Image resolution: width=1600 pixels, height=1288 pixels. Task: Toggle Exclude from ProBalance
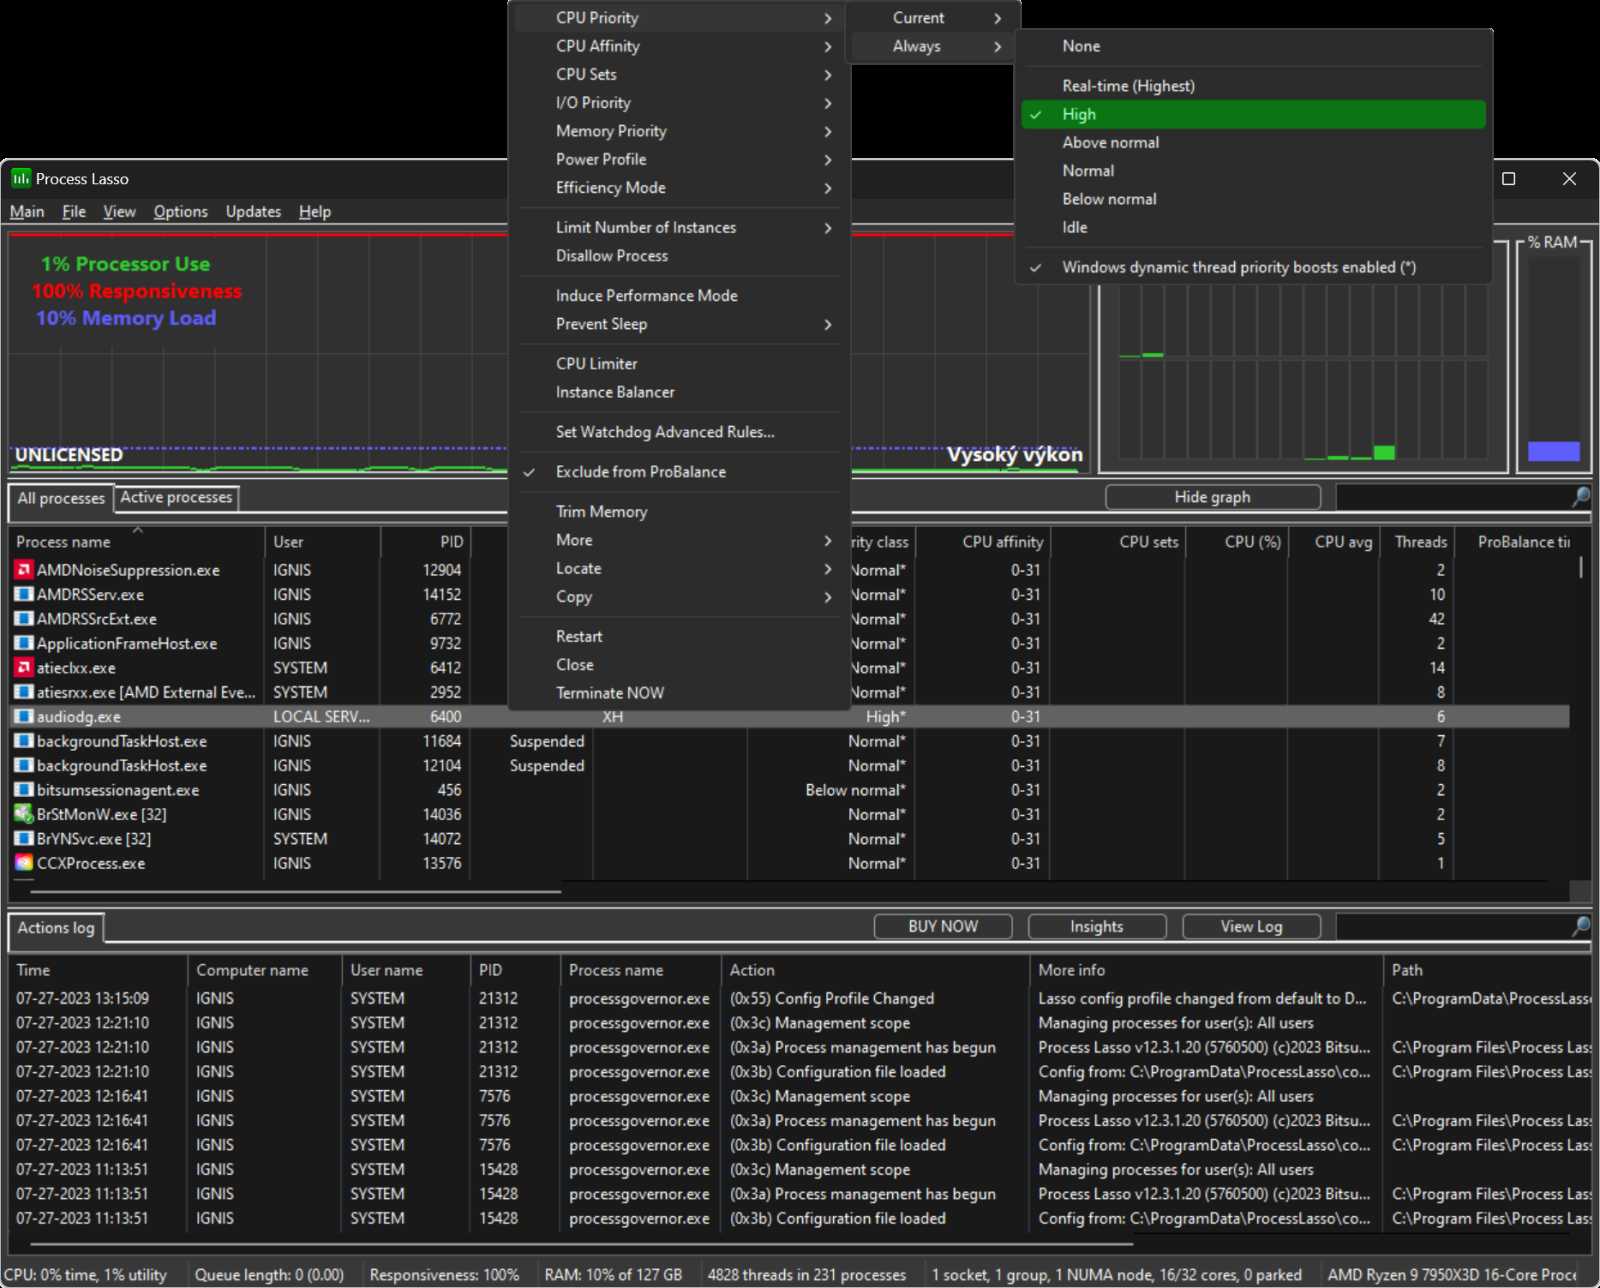click(x=680, y=472)
